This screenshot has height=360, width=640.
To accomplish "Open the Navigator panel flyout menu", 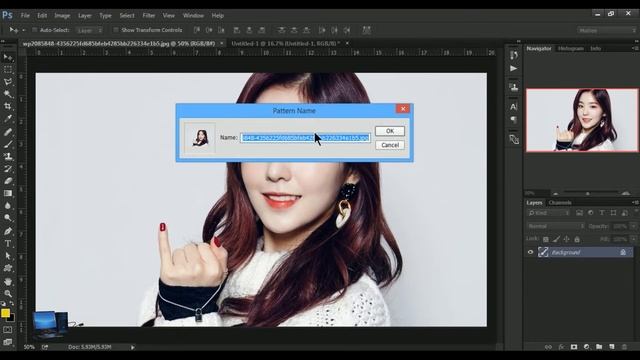I will click(x=635, y=48).
